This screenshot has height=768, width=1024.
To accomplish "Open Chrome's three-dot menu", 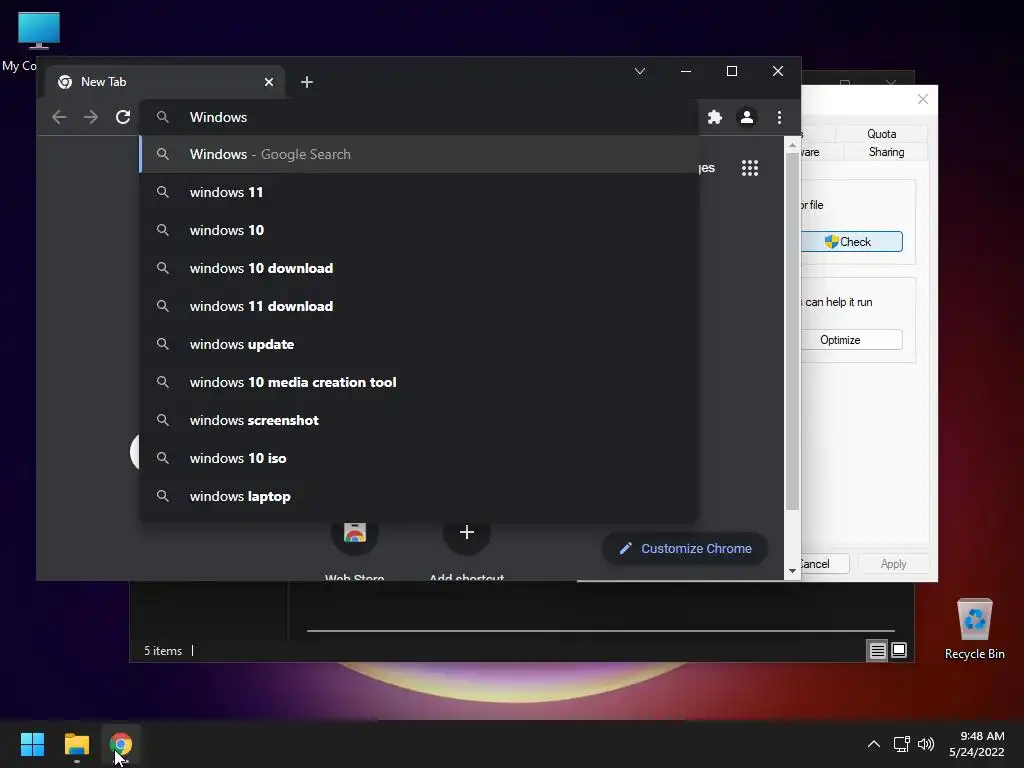I will [x=779, y=117].
